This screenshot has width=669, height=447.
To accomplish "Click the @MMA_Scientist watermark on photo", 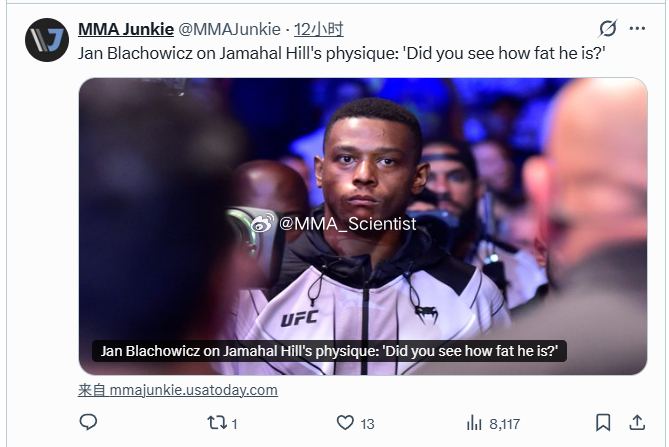I will 333,224.
